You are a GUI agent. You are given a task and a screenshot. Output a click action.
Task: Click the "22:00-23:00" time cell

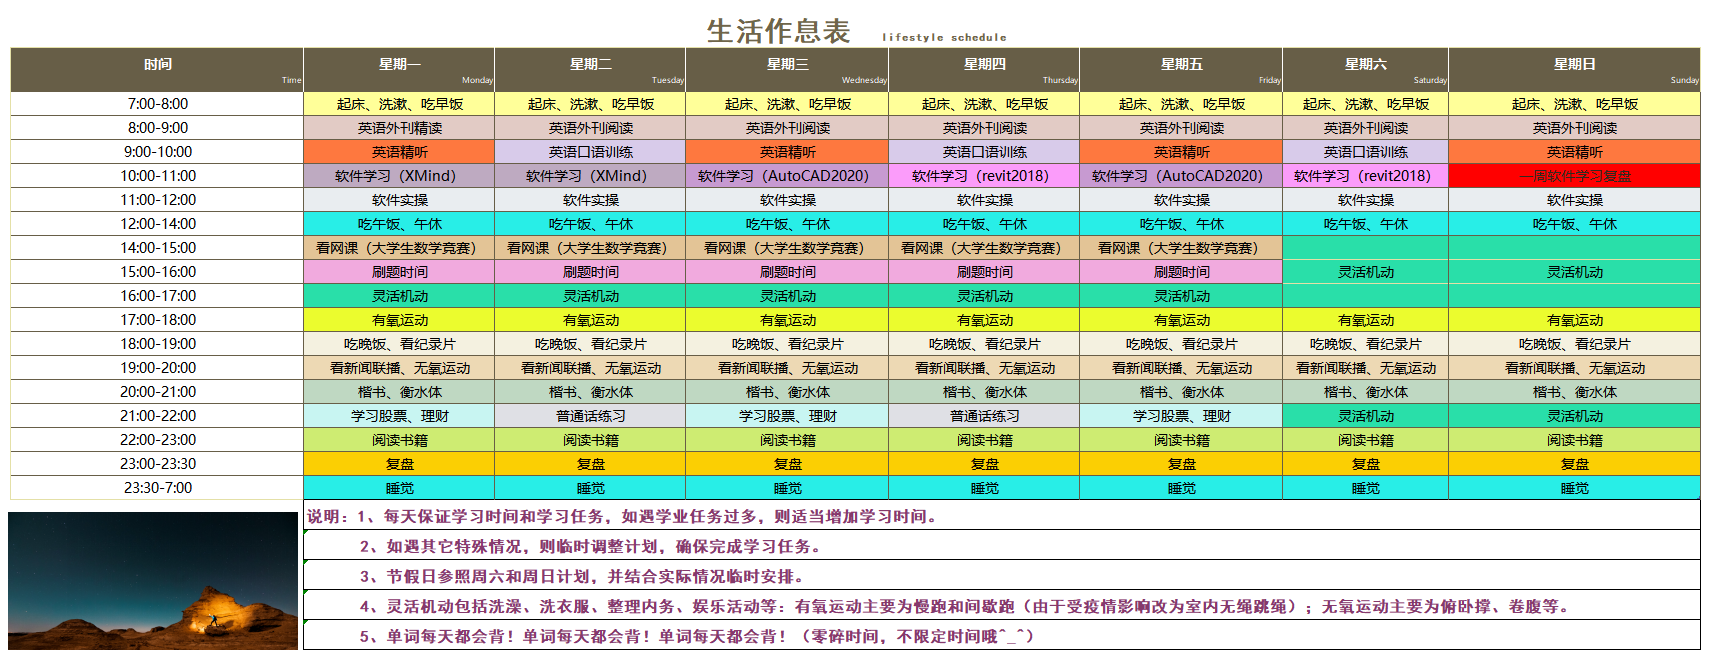pos(157,440)
